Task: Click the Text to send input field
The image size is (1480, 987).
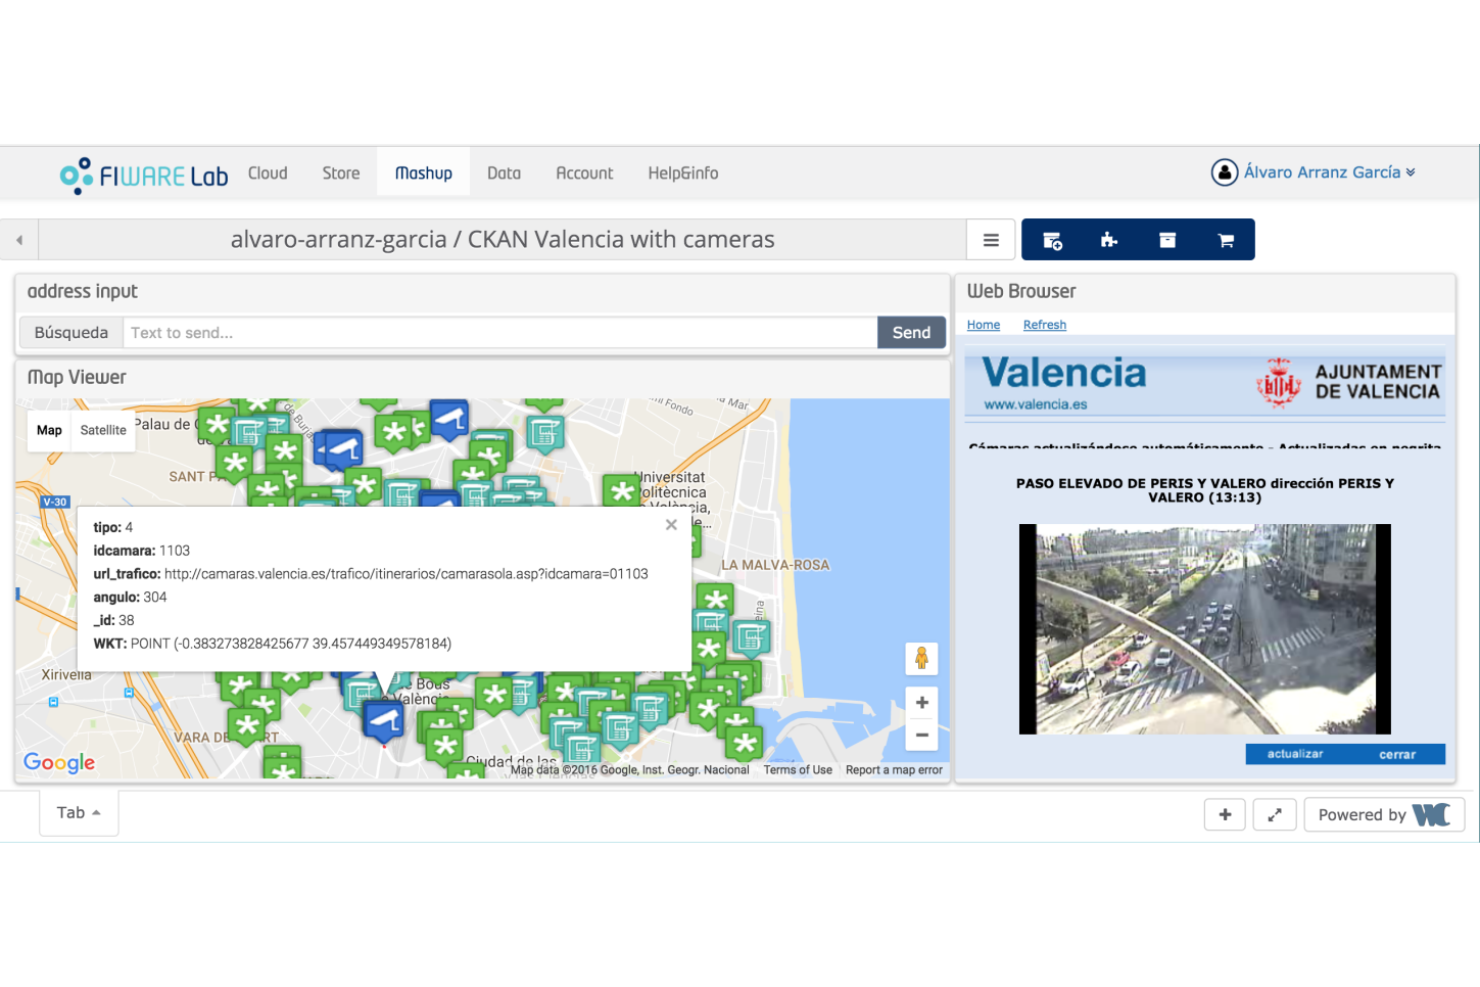Action: click(x=500, y=331)
